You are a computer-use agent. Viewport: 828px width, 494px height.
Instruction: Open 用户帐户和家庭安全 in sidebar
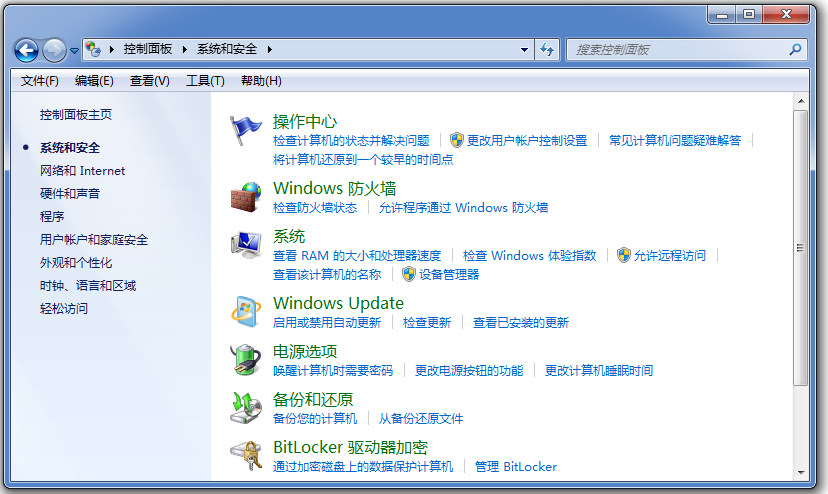(x=94, y=240)
